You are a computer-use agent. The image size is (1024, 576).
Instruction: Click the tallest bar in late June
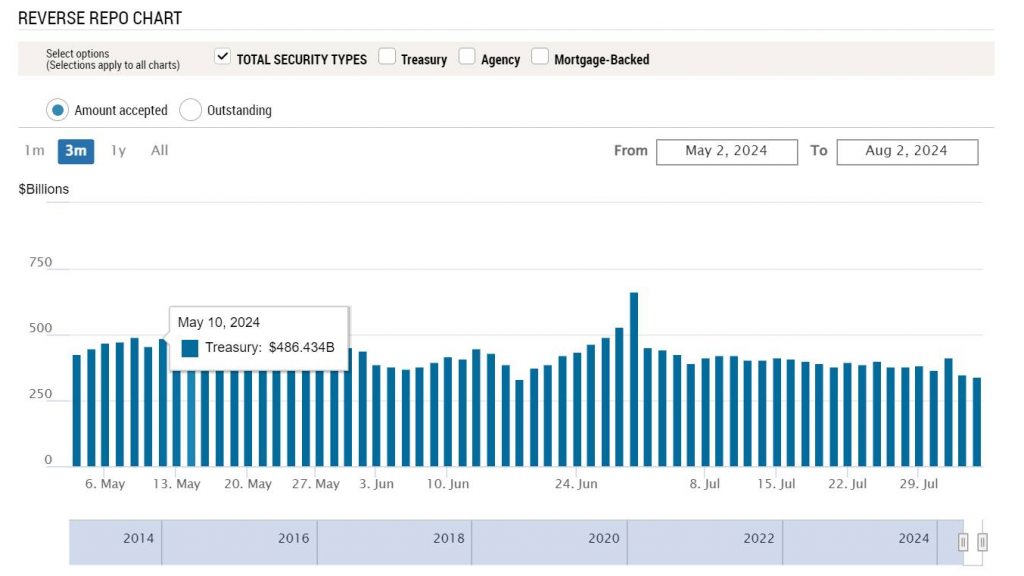coord(634,380)
